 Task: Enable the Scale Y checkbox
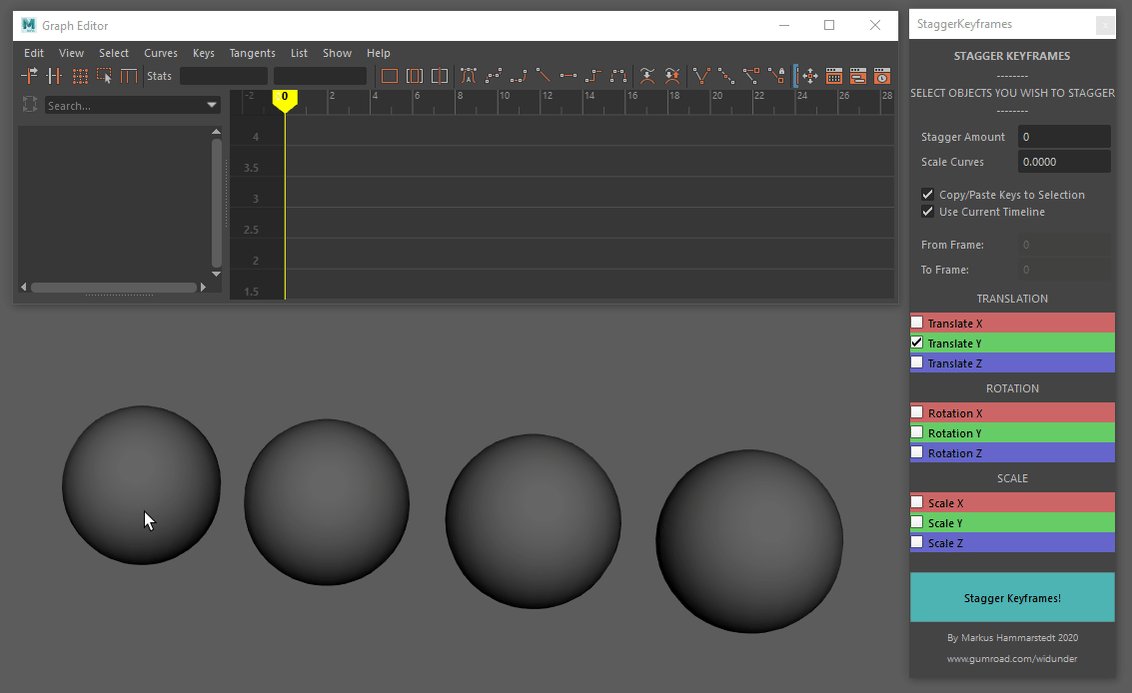(x=917, y=522)
